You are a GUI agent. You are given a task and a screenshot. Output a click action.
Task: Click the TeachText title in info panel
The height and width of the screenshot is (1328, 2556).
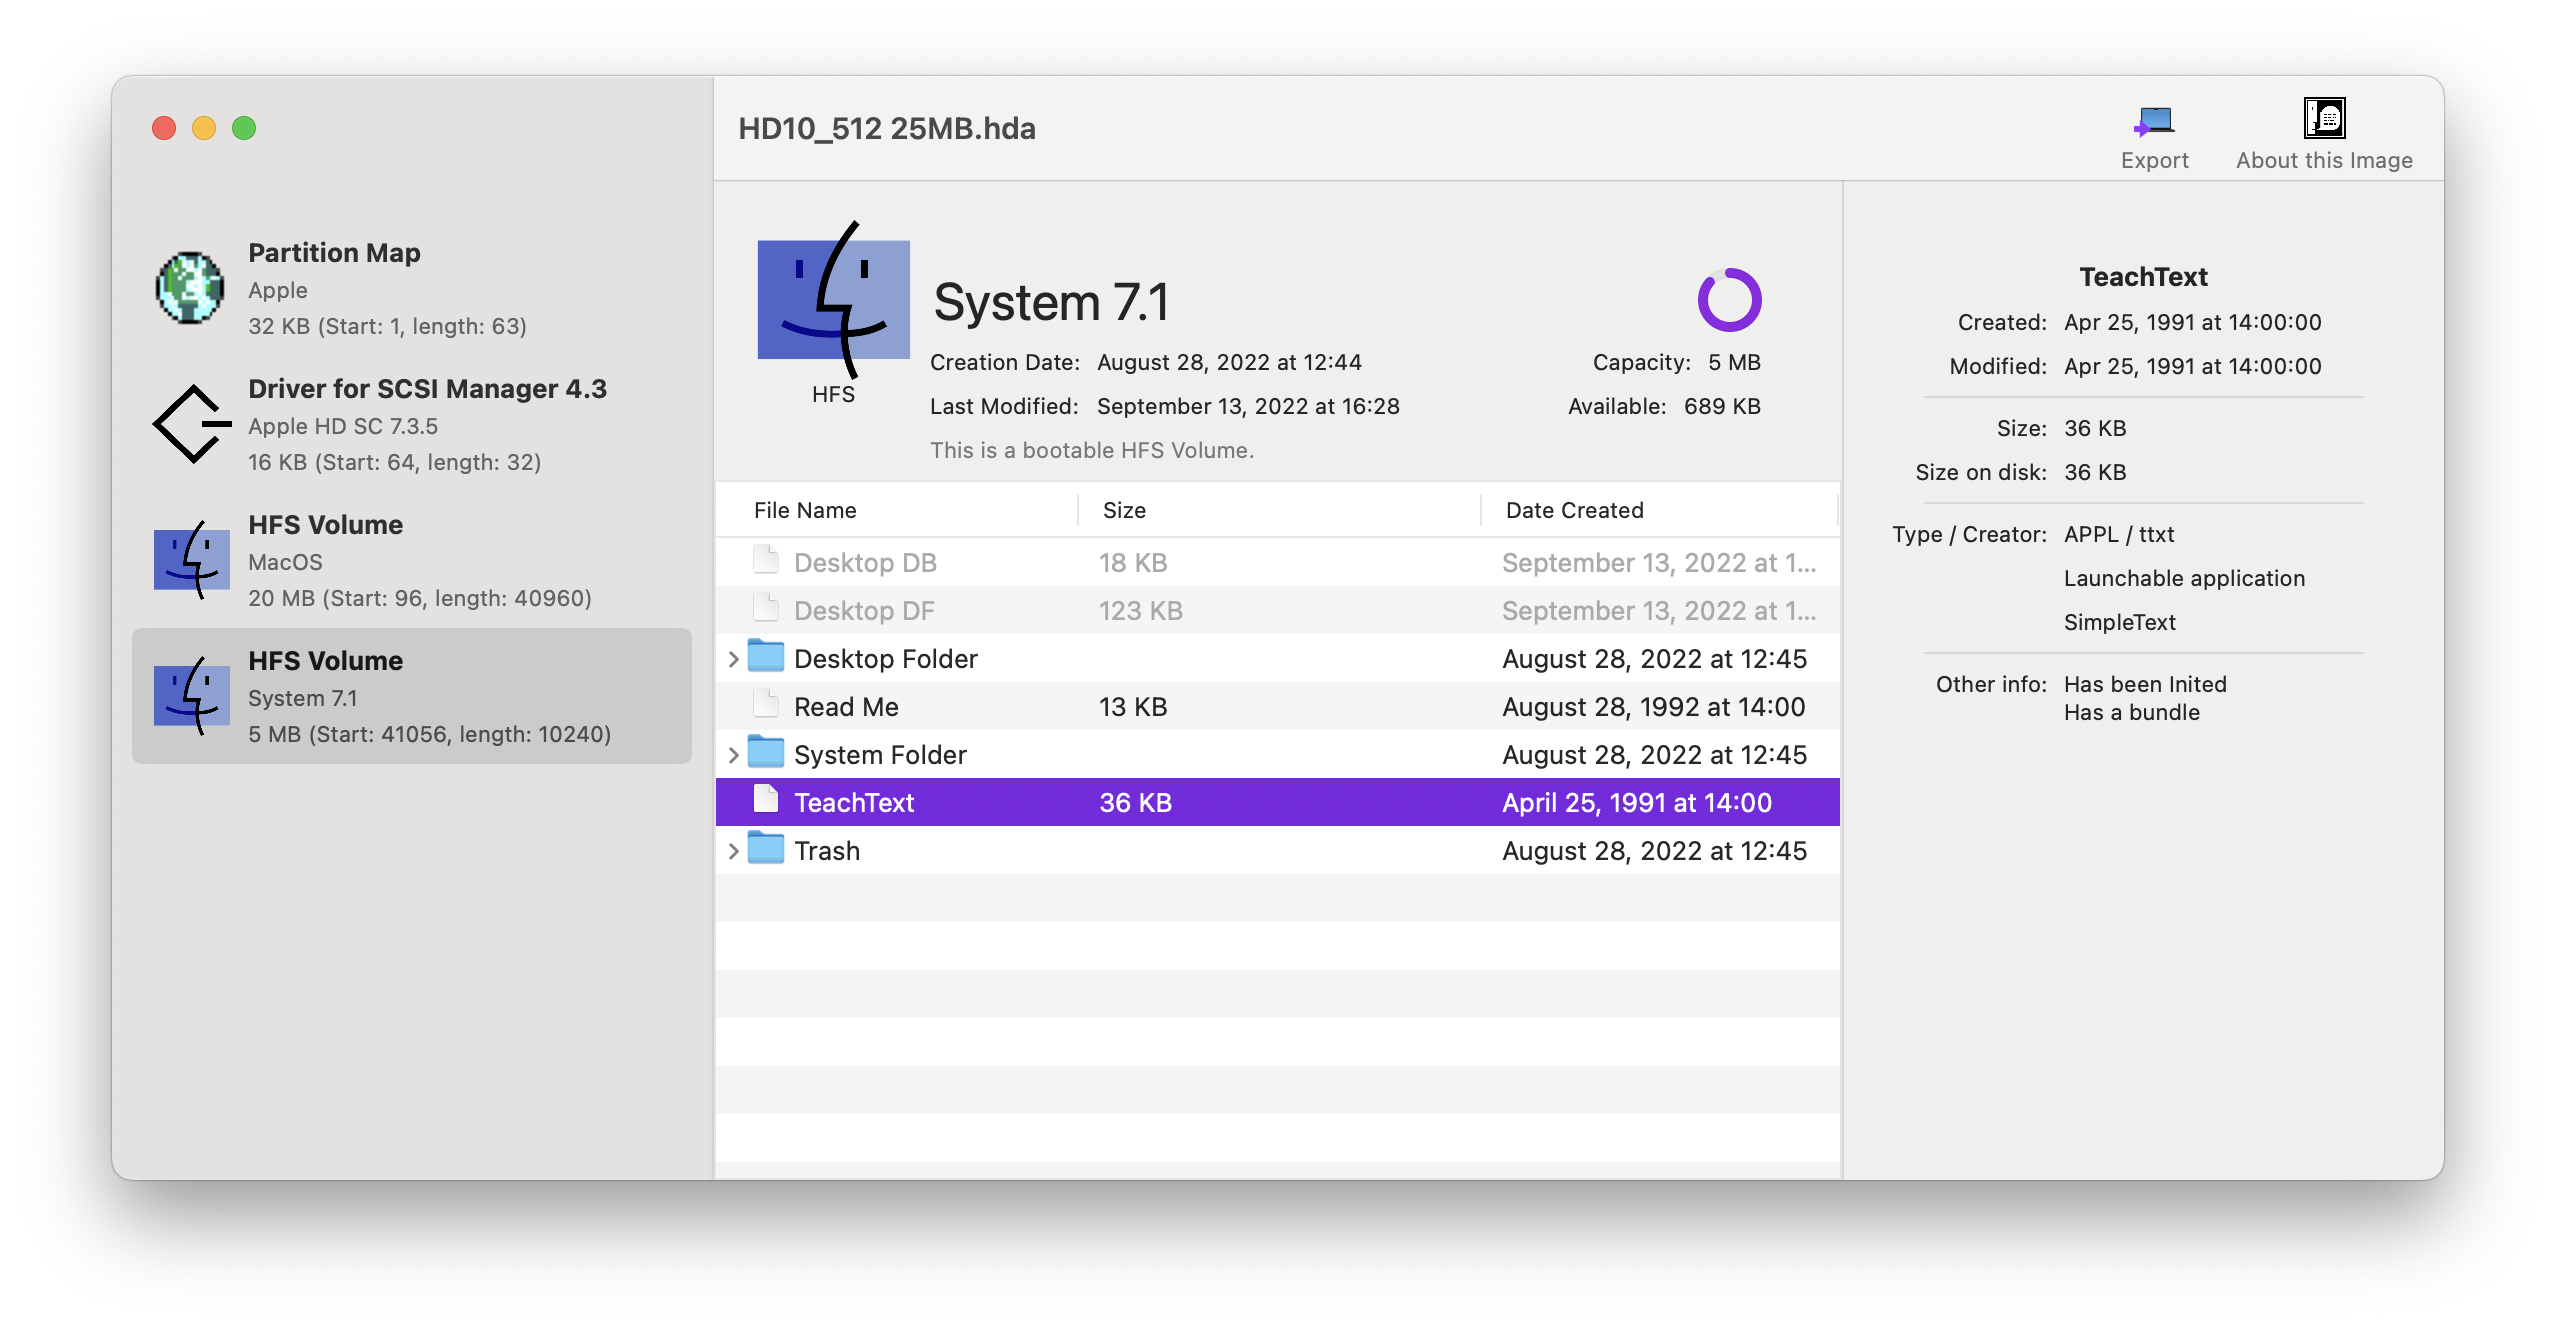click(x=2143, y=277)
